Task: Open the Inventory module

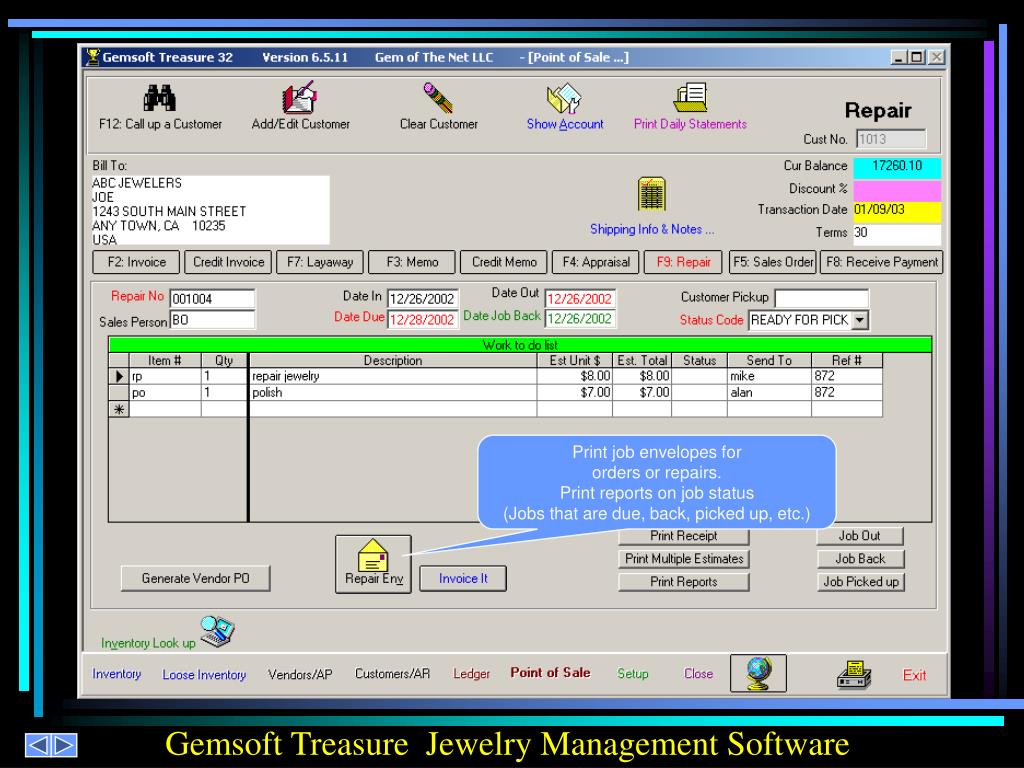Action: coord(116,673)
